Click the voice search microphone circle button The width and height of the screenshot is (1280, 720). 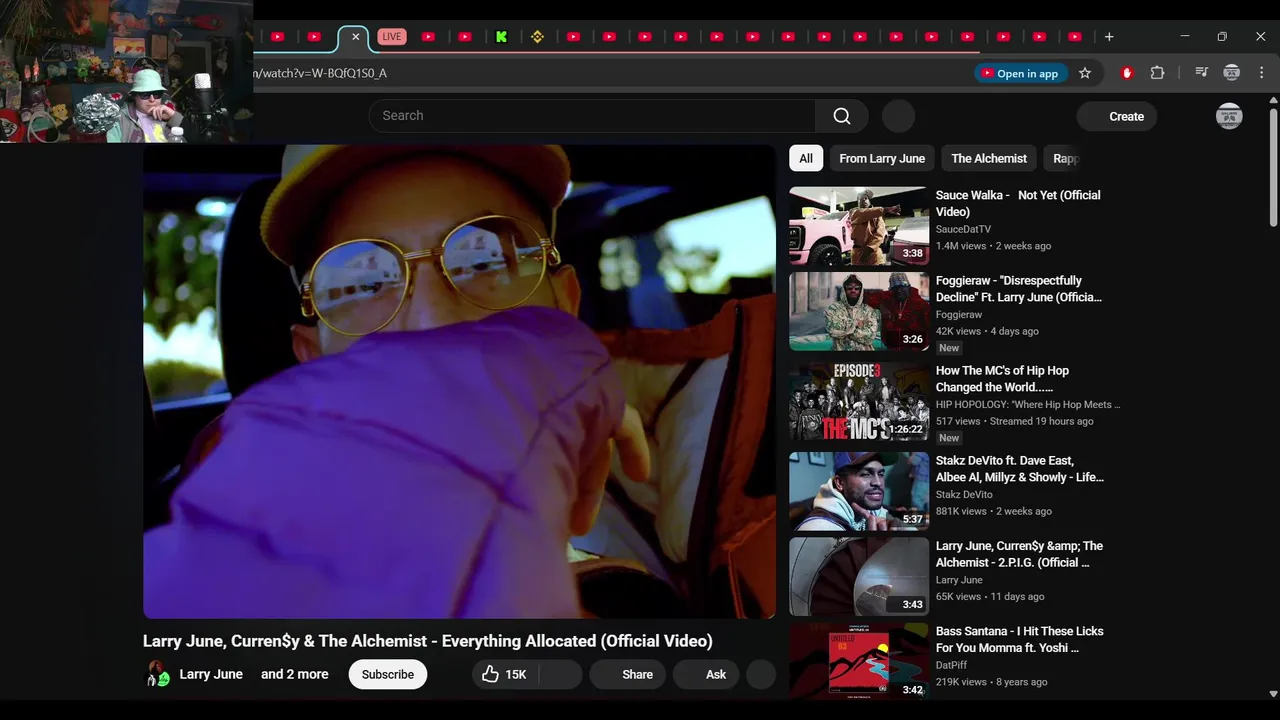[x=898, y=116]
